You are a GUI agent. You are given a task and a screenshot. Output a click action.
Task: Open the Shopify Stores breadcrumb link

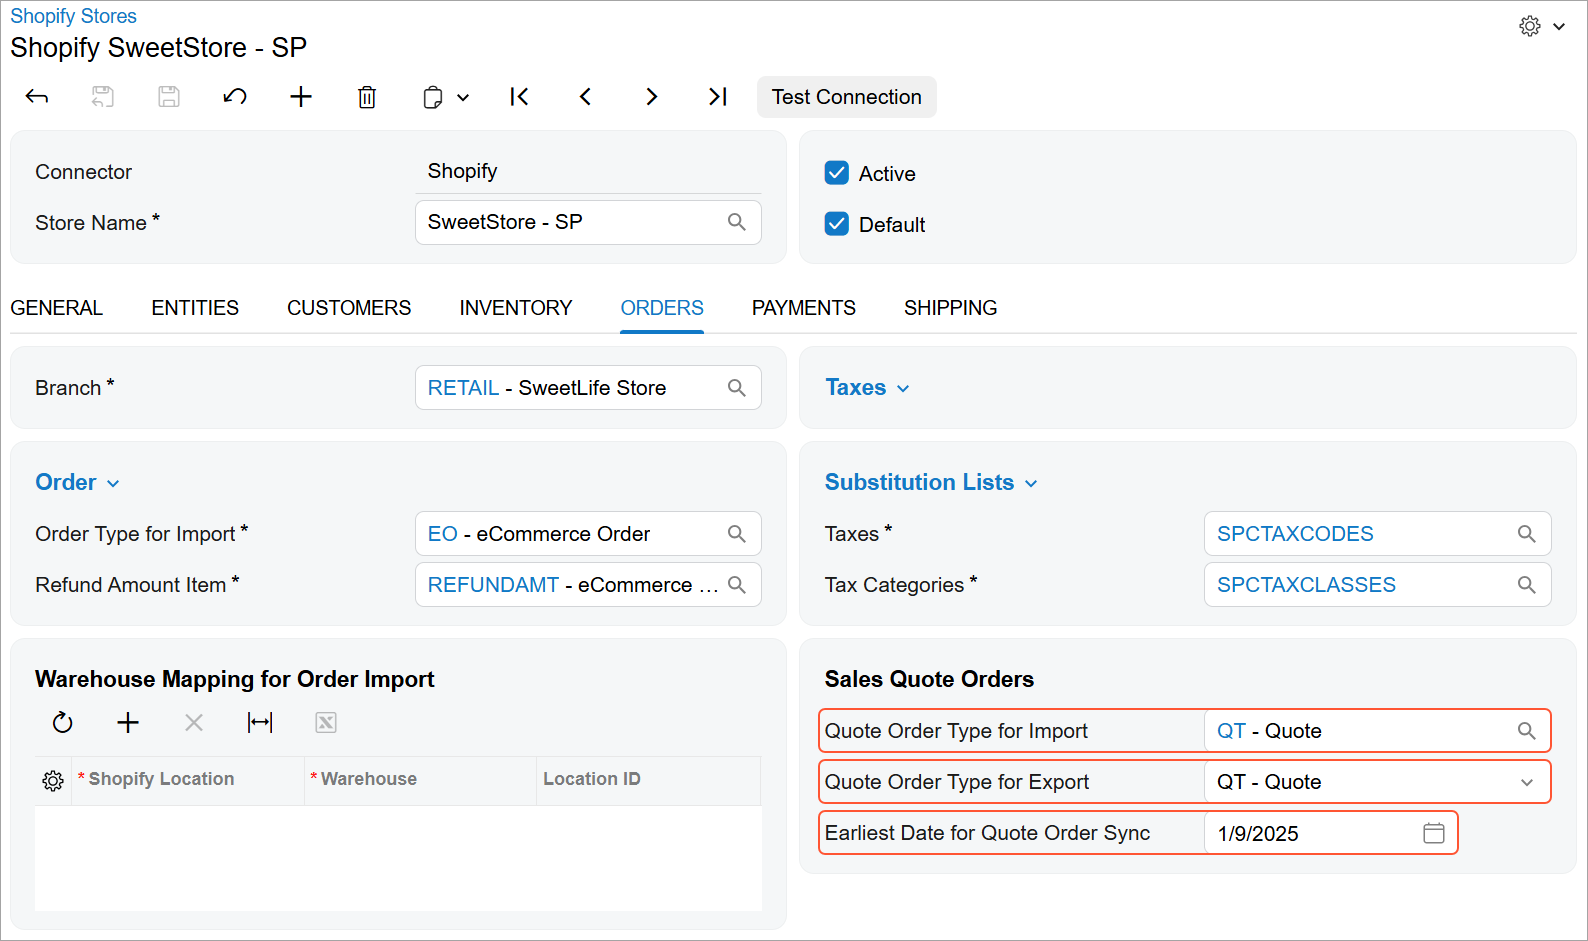pyautogui.click(x=73, y=16)
